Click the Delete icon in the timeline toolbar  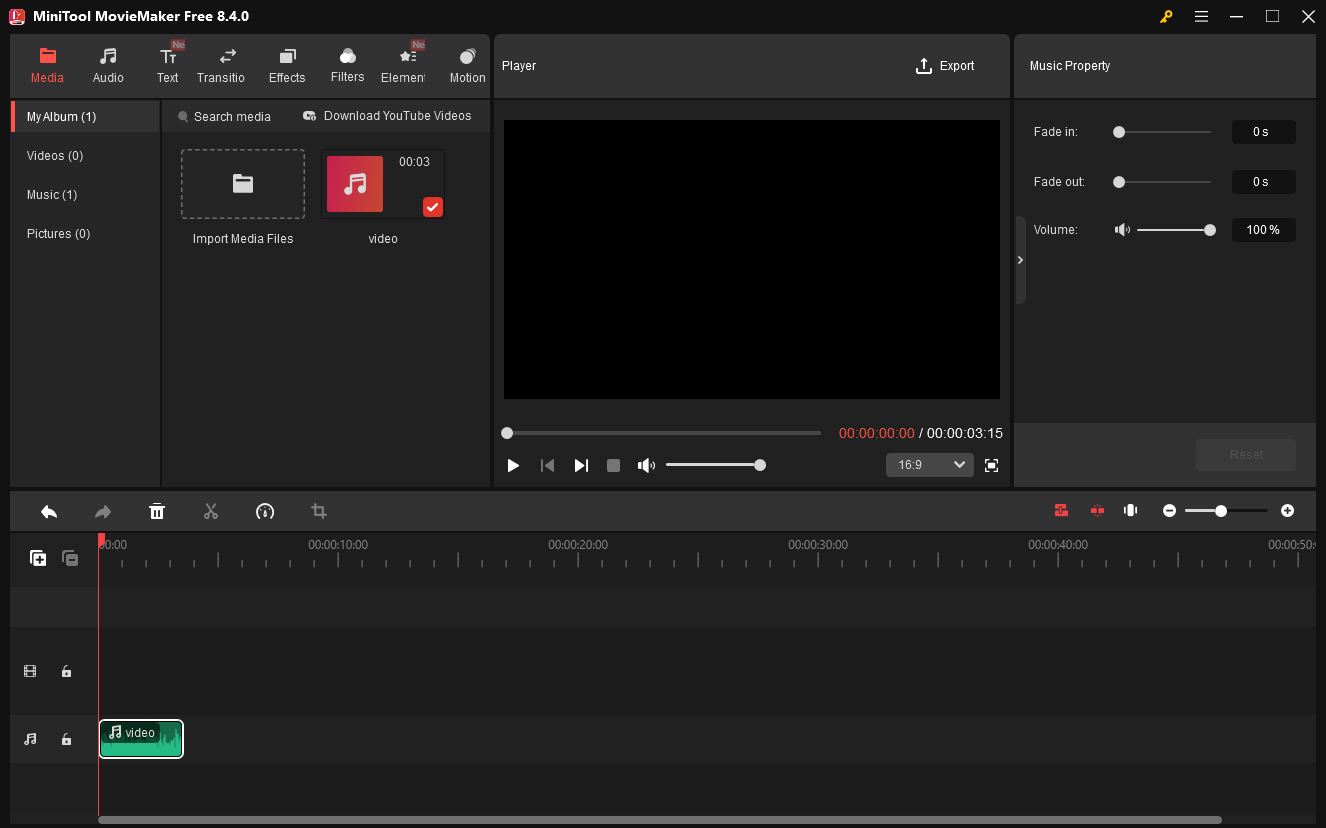(x=157, y=511)
